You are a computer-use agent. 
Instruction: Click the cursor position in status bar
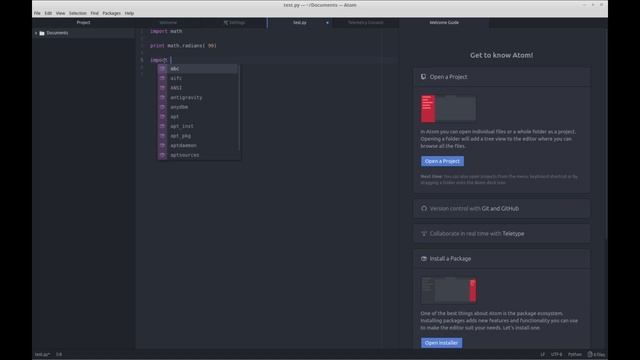pyautogui.click(x=59, y=354)
